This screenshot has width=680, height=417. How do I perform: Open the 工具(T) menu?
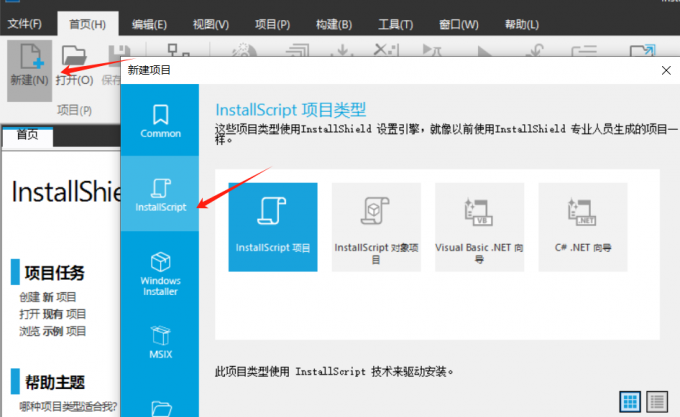pos(396,23)
